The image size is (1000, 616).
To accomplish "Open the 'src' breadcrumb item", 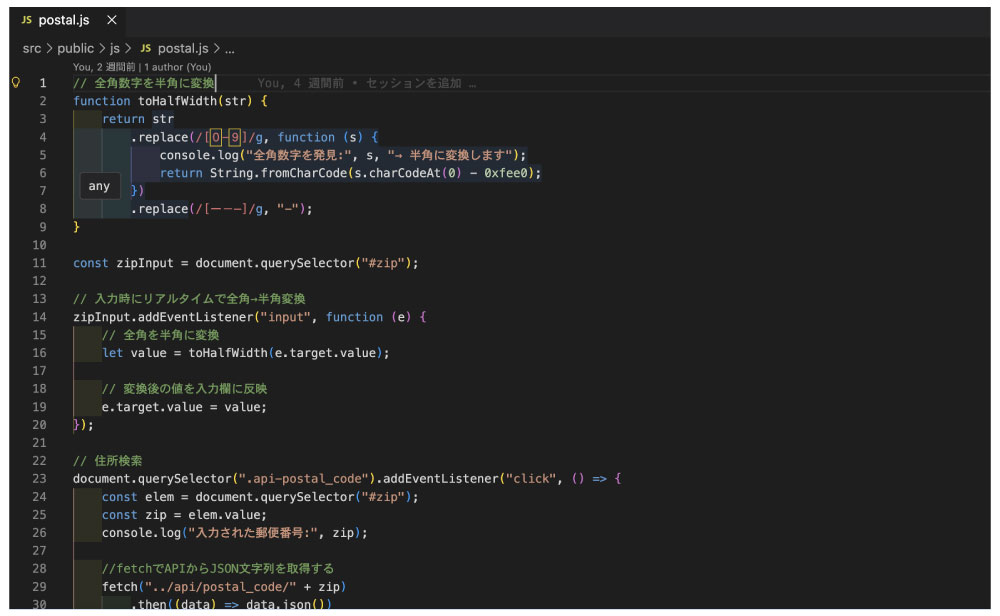I will (x=30, y=47).
